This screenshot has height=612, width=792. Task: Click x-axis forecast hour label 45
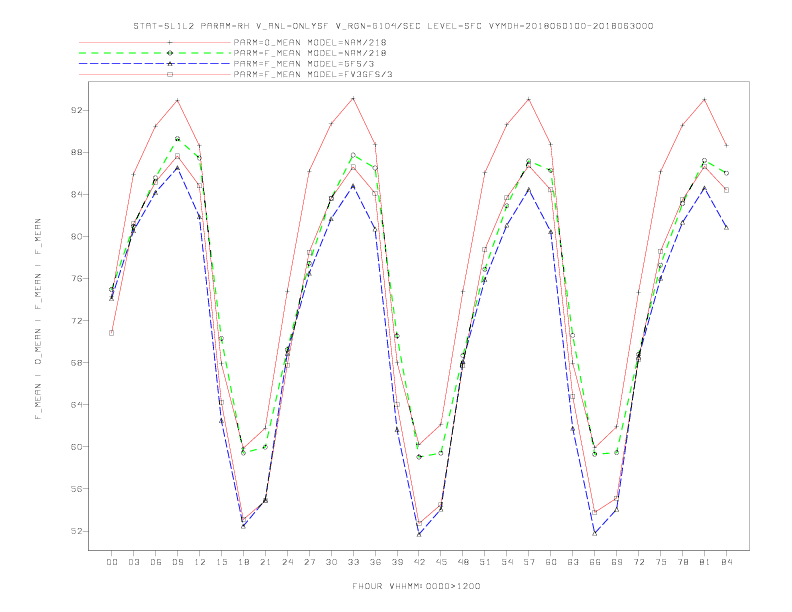pos(441,562)
